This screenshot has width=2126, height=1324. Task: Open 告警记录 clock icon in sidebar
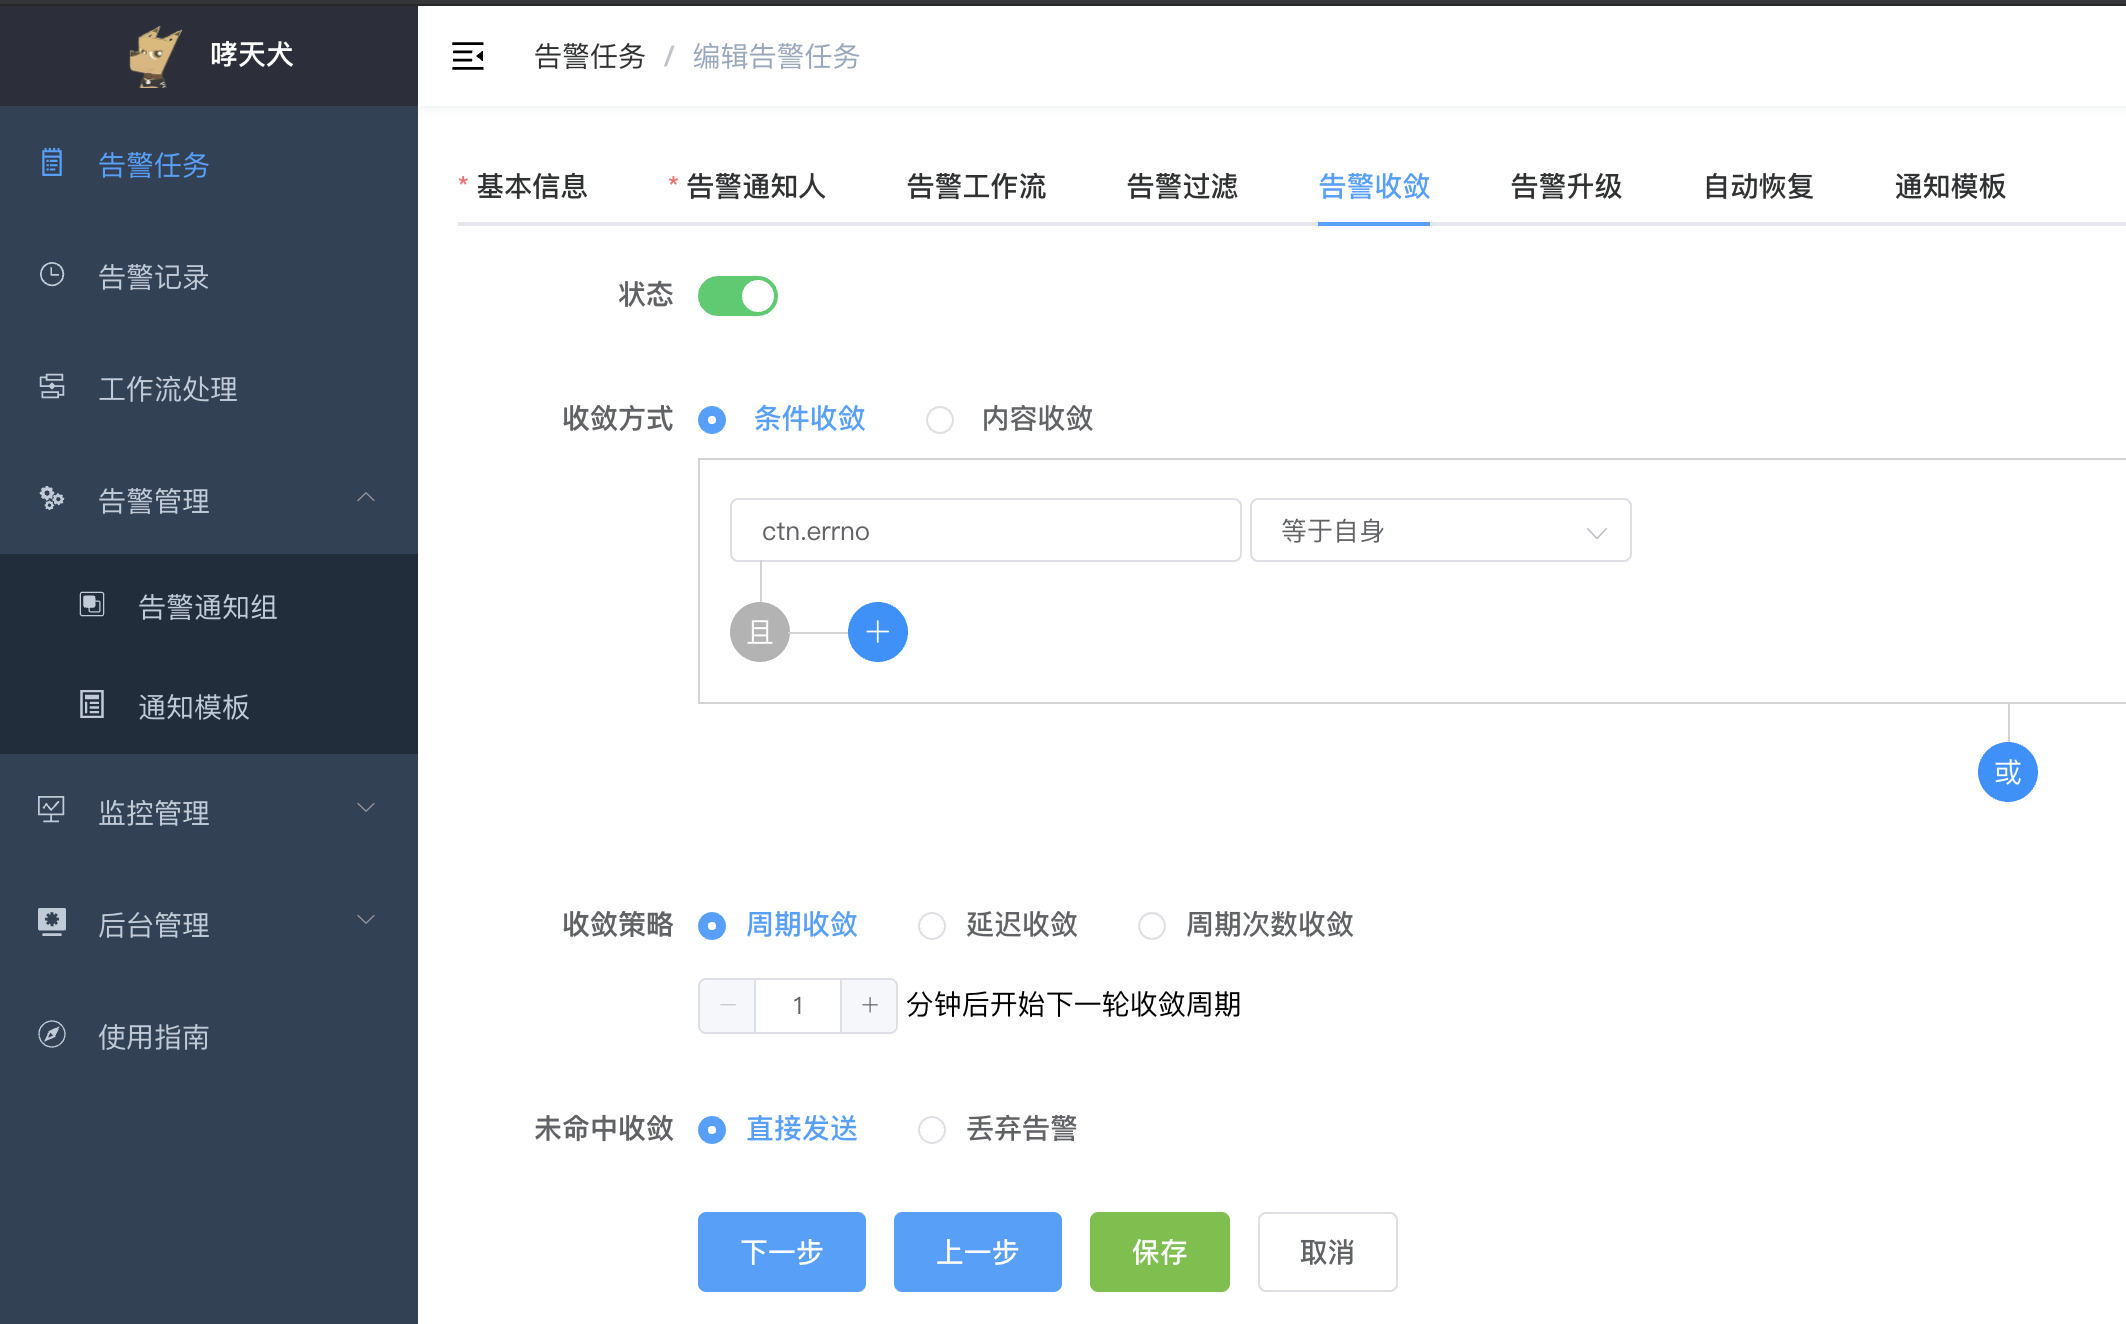pos(52,275)
